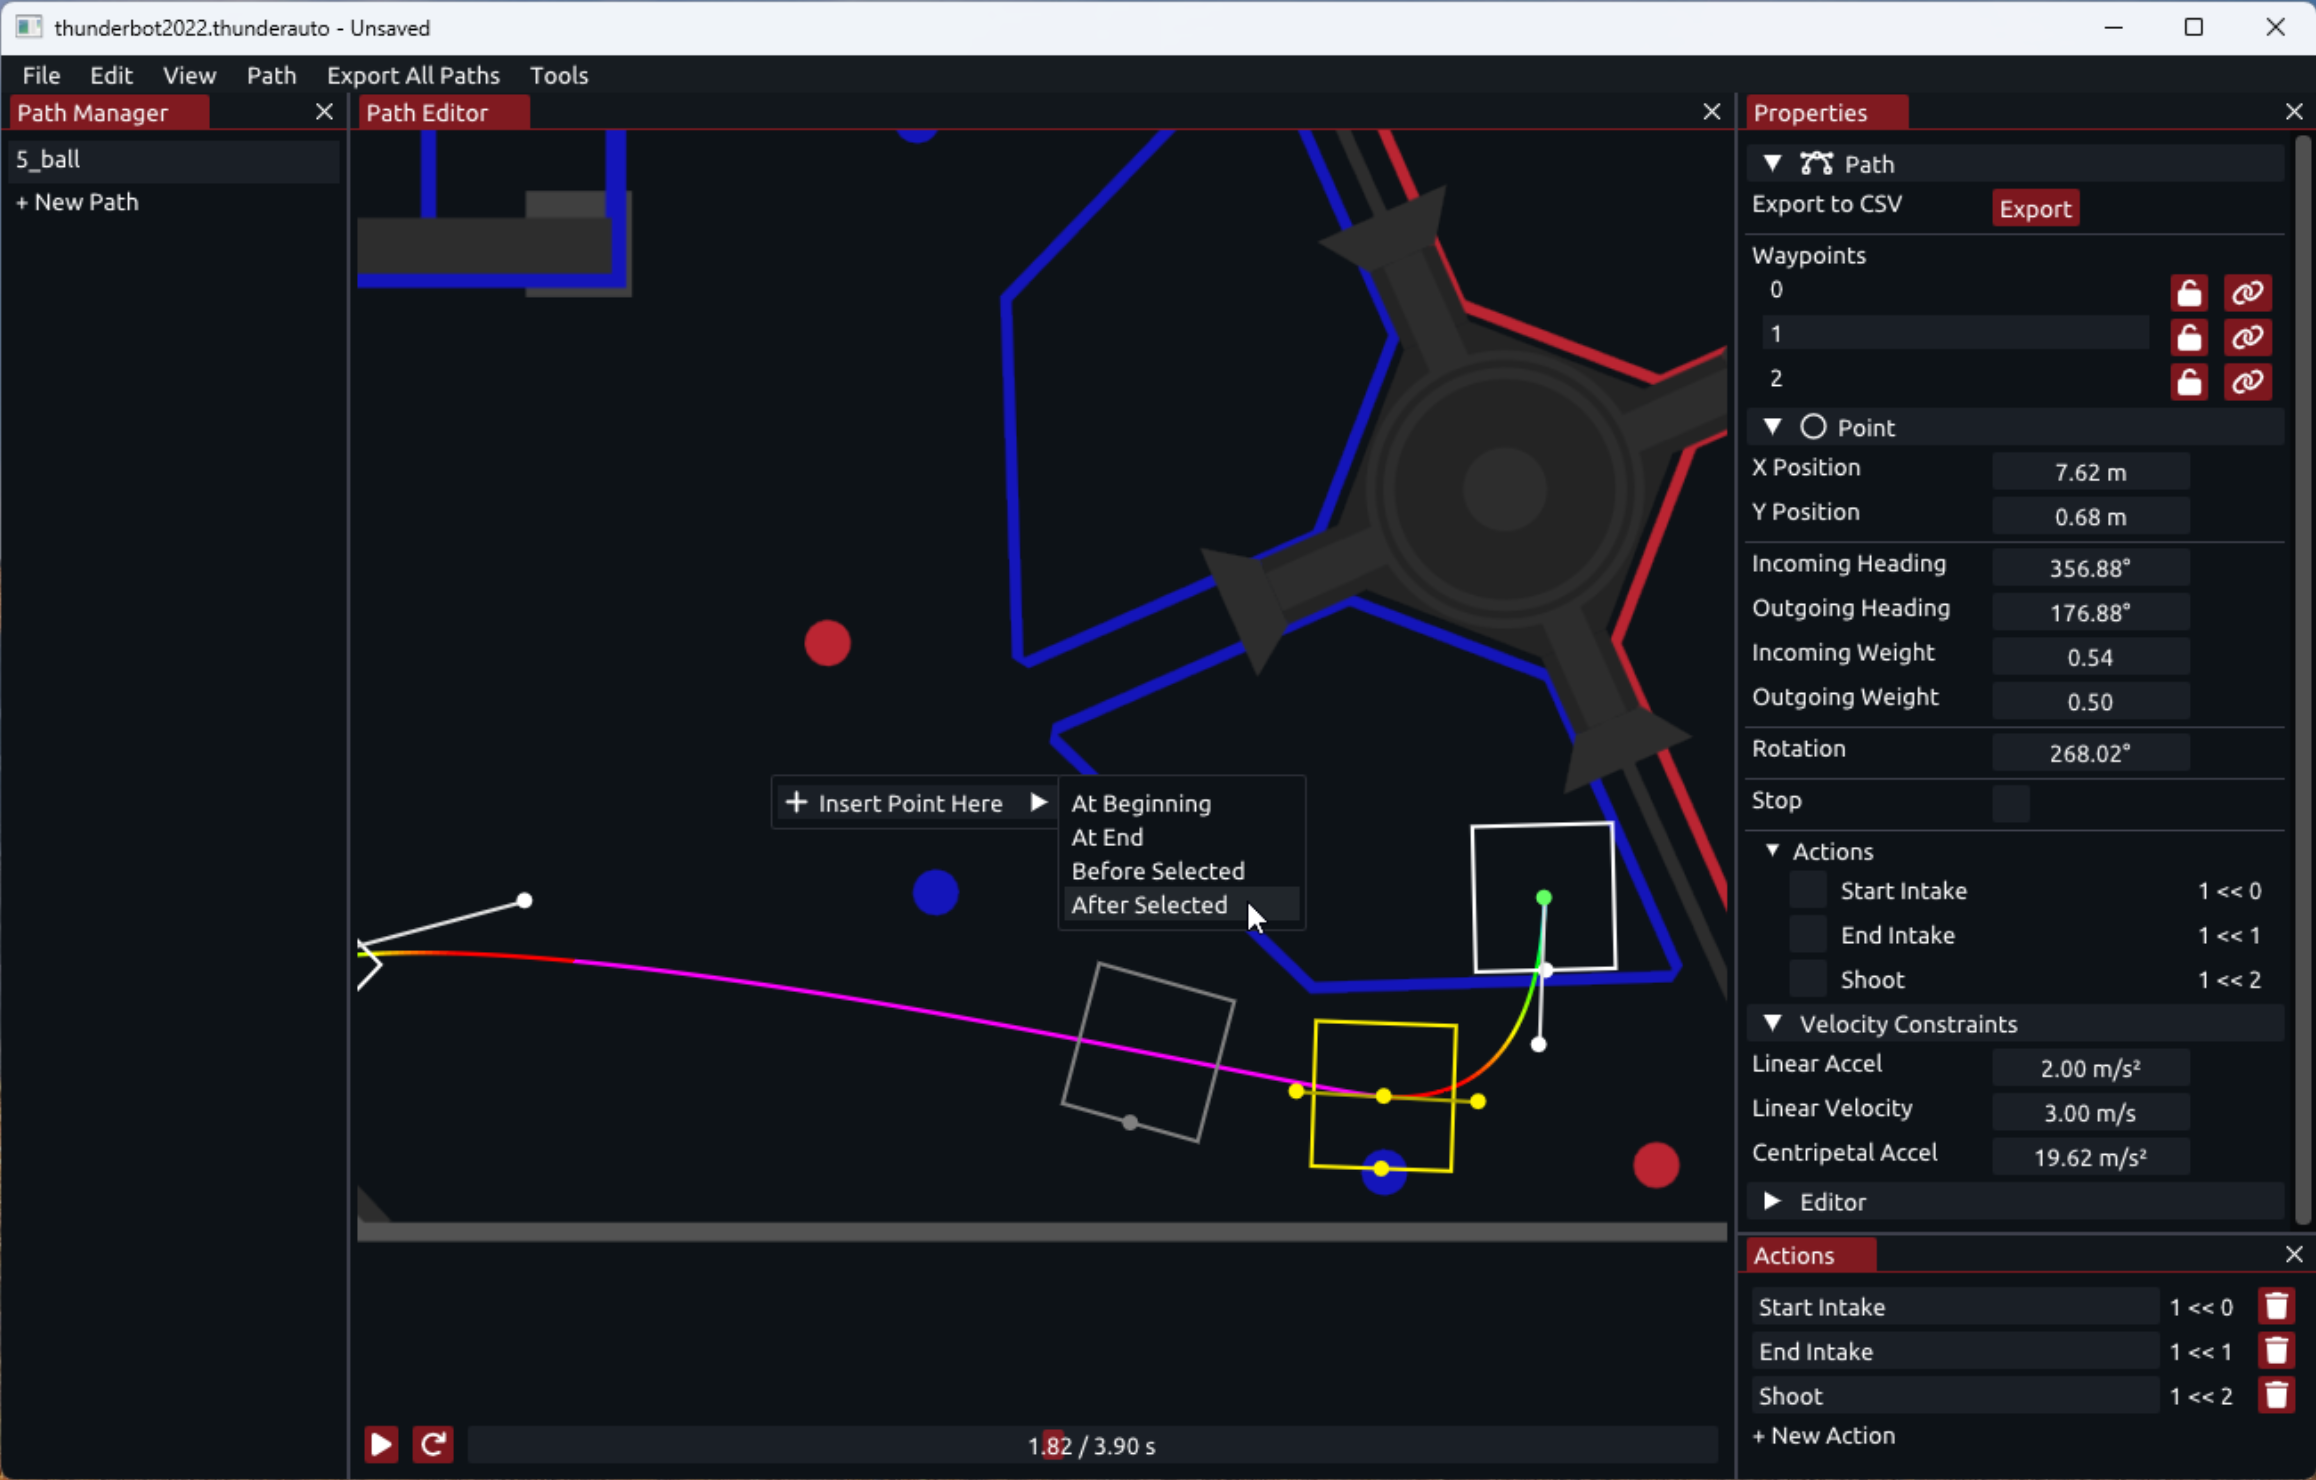This screenshot has width=2316, height=1480.
Task: Click the Path Manager tab
Action: pyautogui.click(x=93, y=111)
